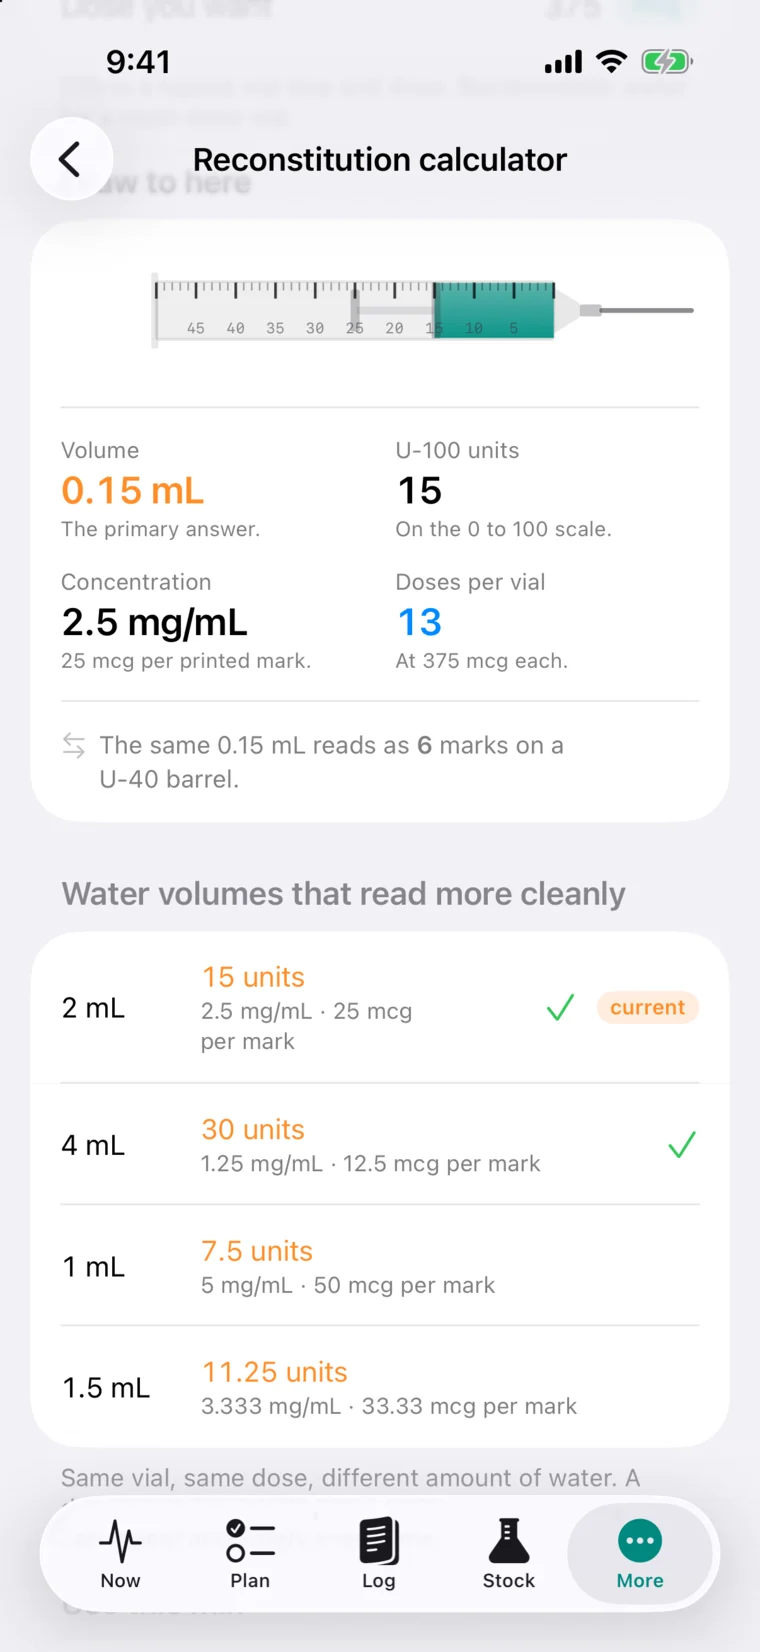760x1652 pixels.
Task: Tap the Wi-Fi status icon
Action: tap(611, 62)
